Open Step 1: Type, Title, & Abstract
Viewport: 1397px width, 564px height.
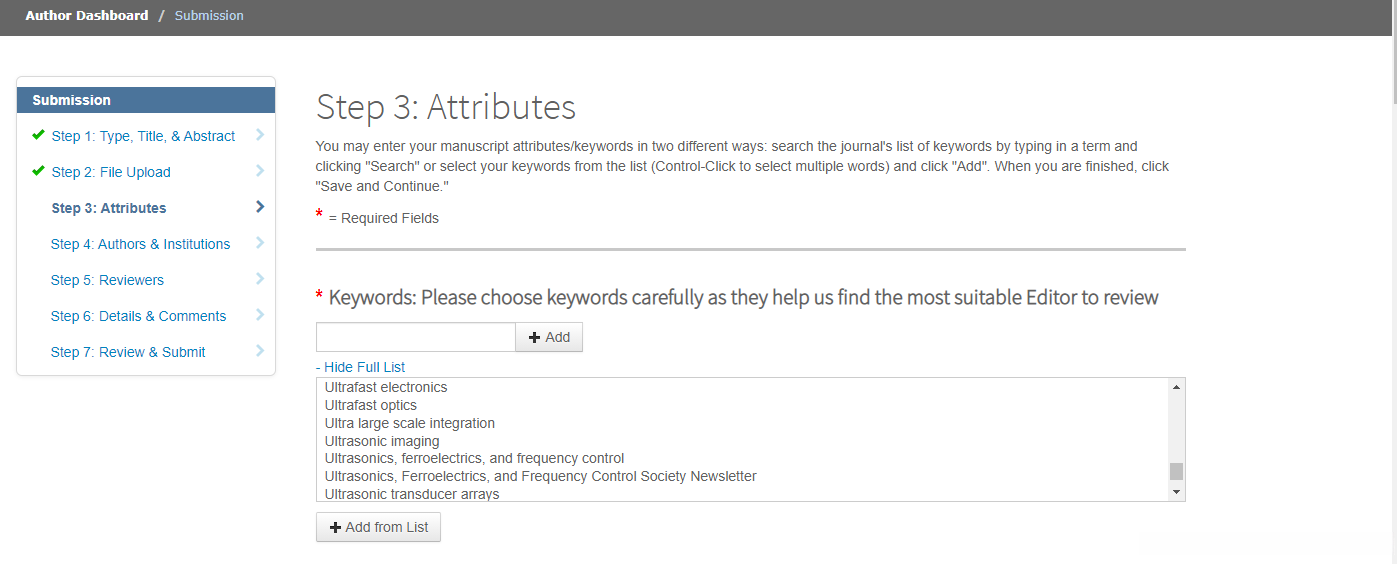click(x=143, y=136)
